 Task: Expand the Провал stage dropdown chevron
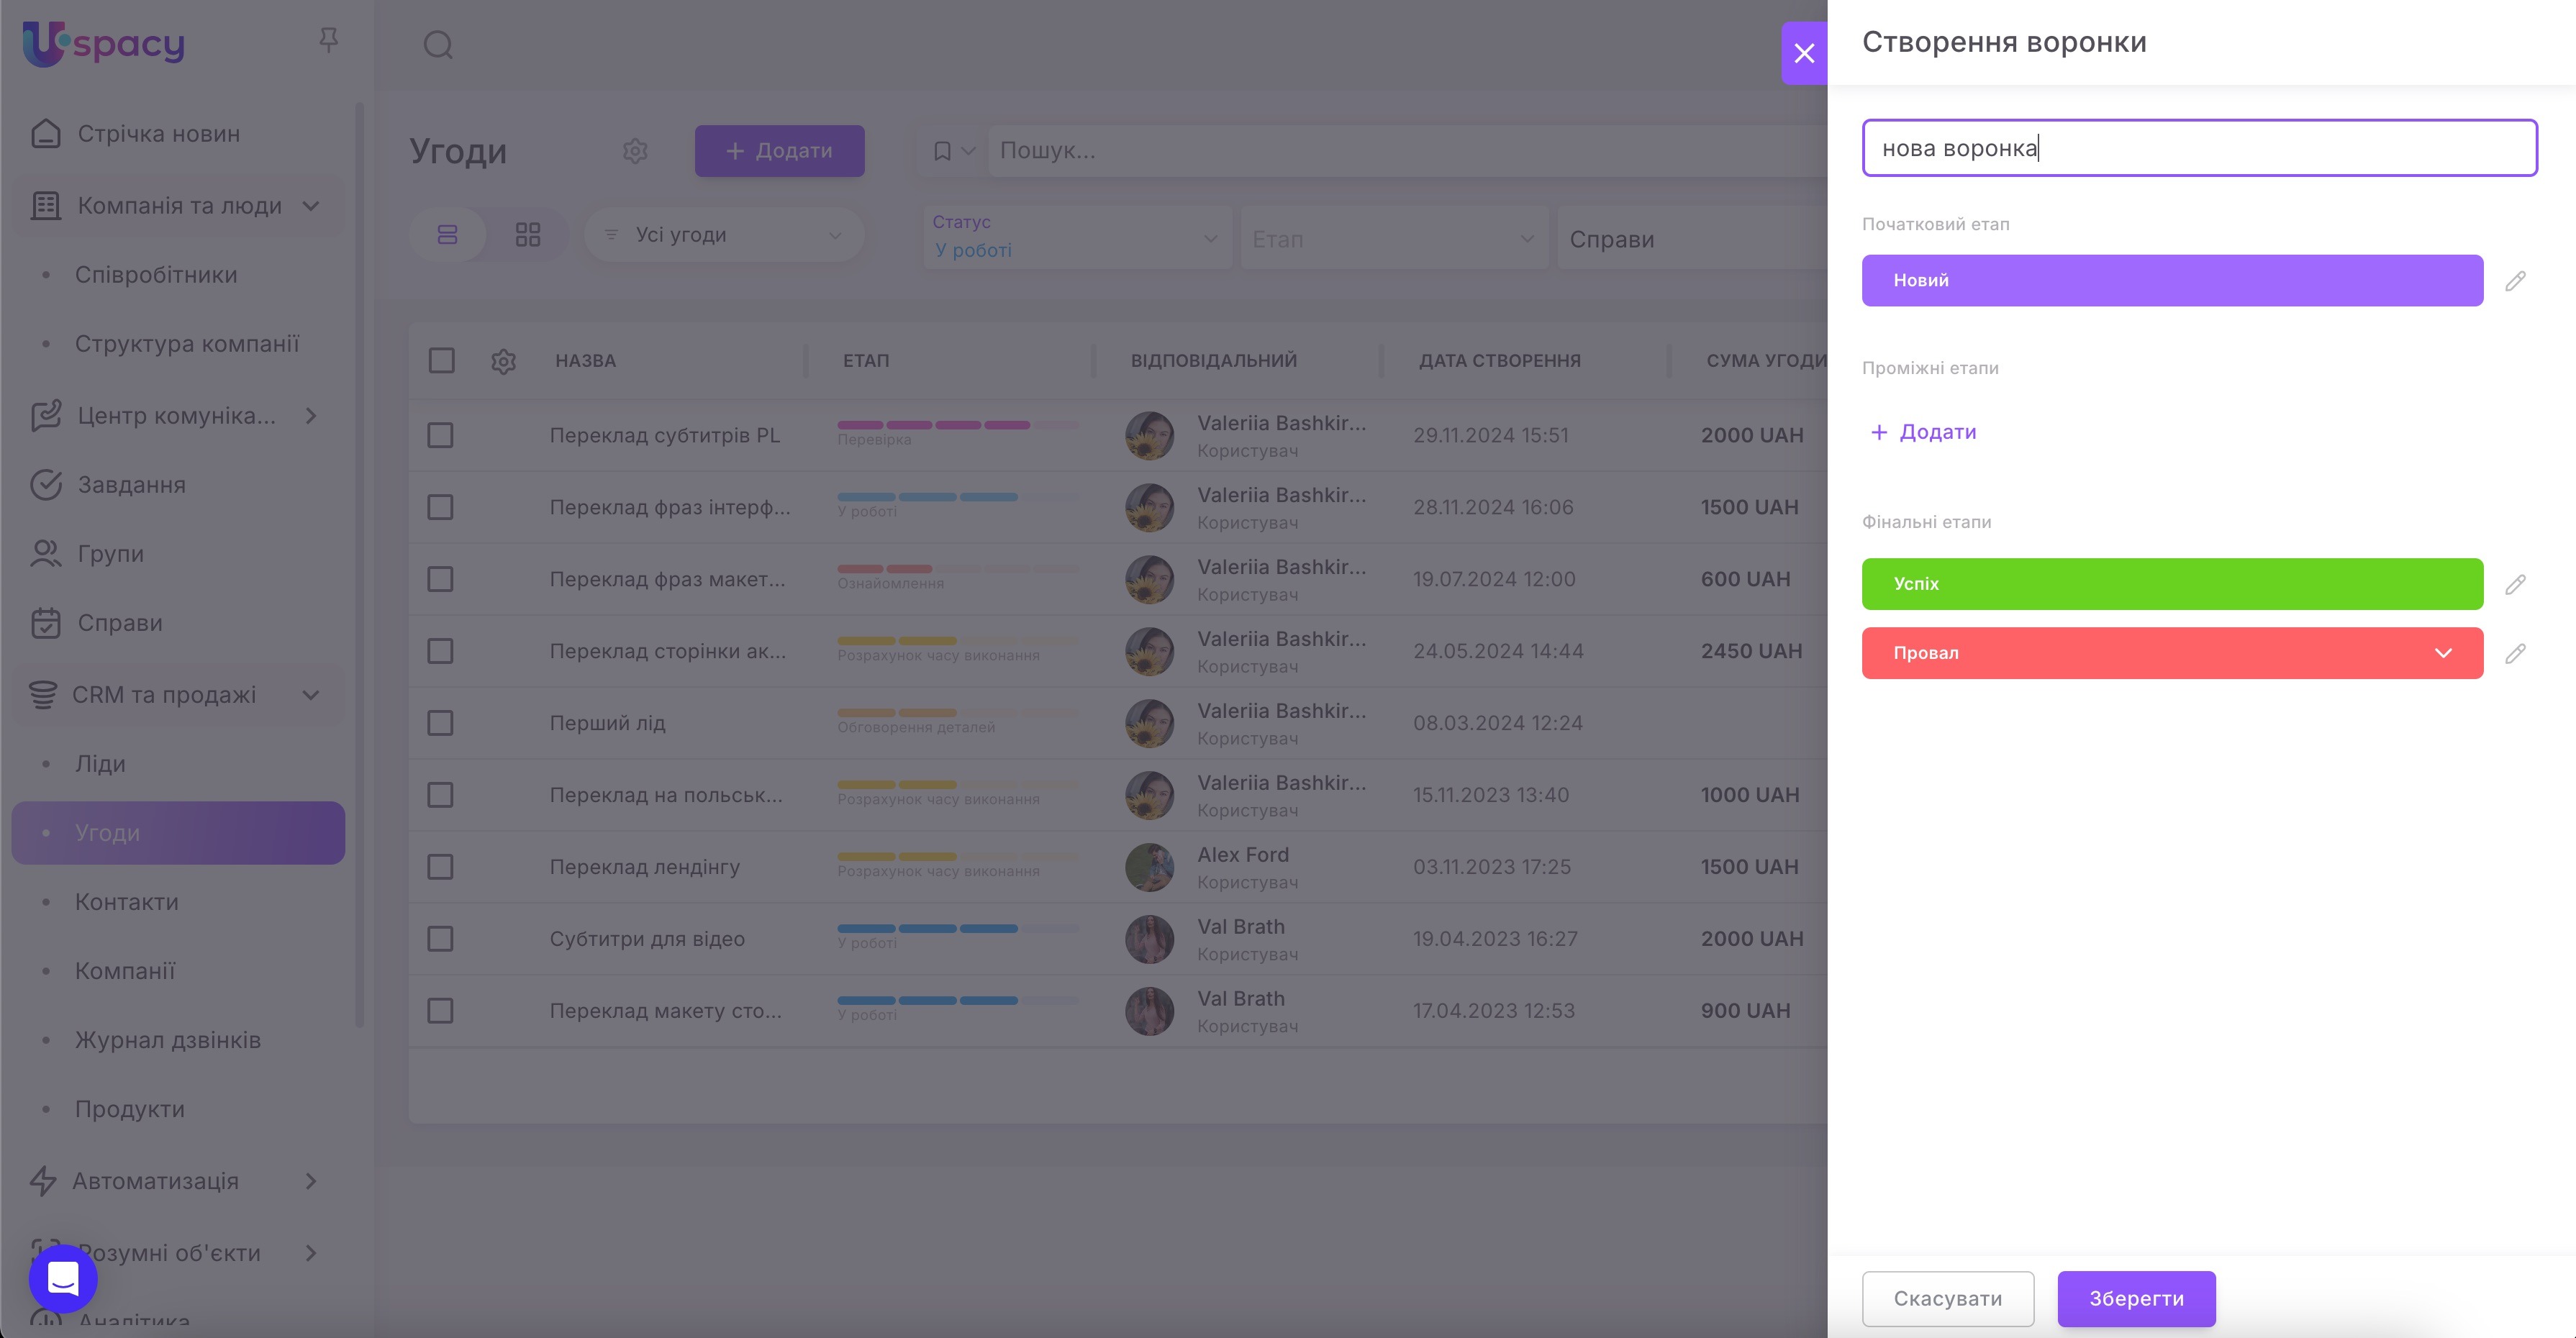[2443, 653]
